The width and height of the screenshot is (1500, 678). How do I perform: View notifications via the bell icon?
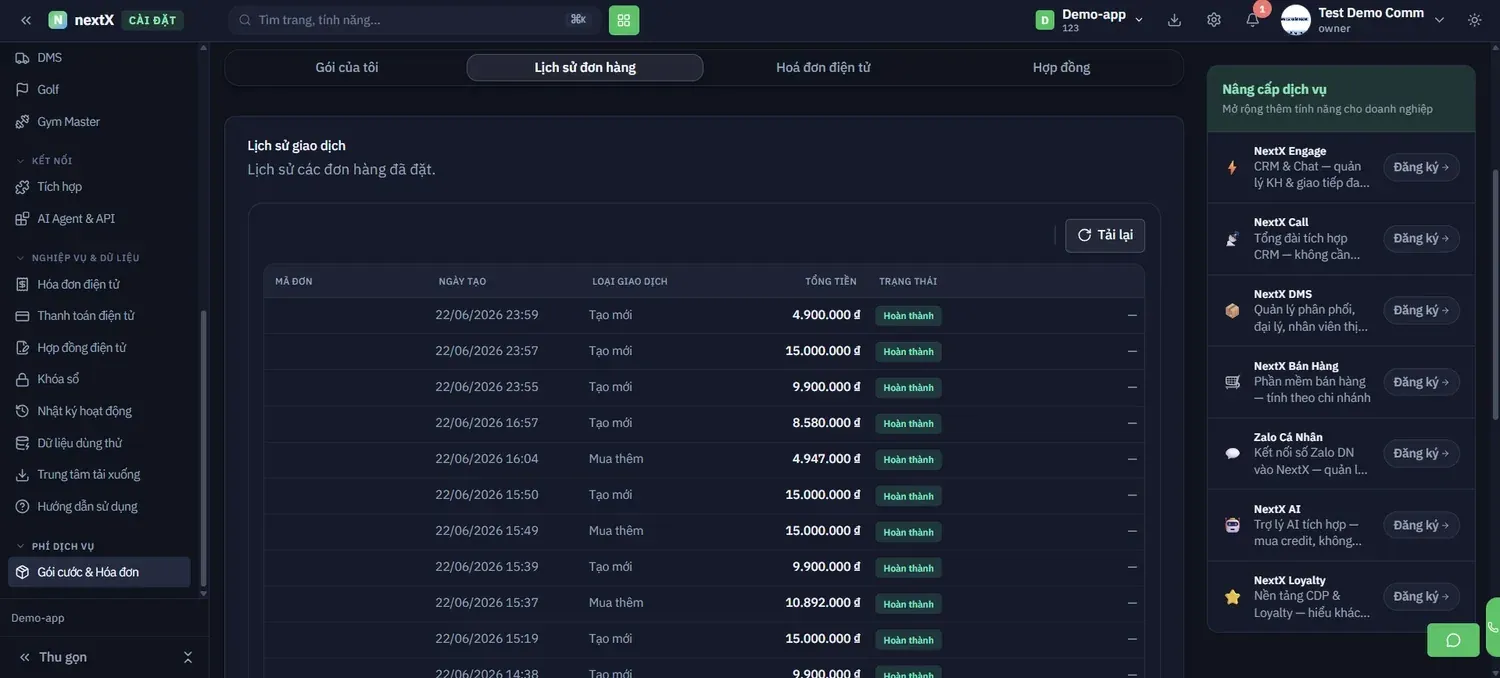point(1252,20)
